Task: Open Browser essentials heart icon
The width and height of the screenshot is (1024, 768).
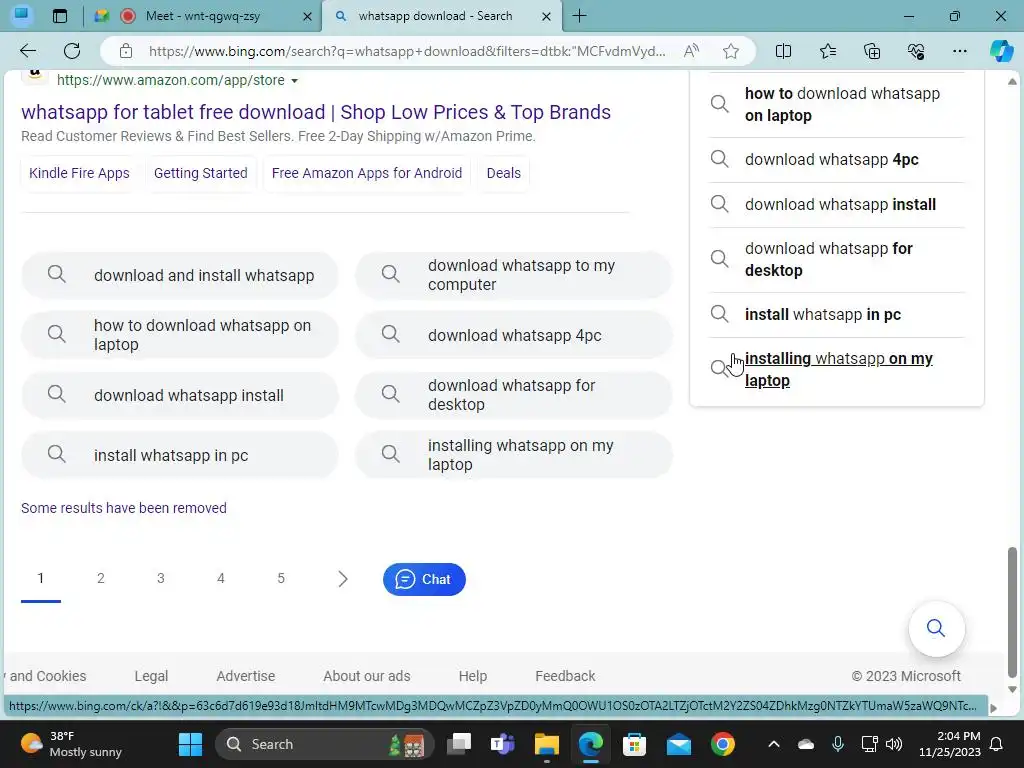Action: pos(916,51)
